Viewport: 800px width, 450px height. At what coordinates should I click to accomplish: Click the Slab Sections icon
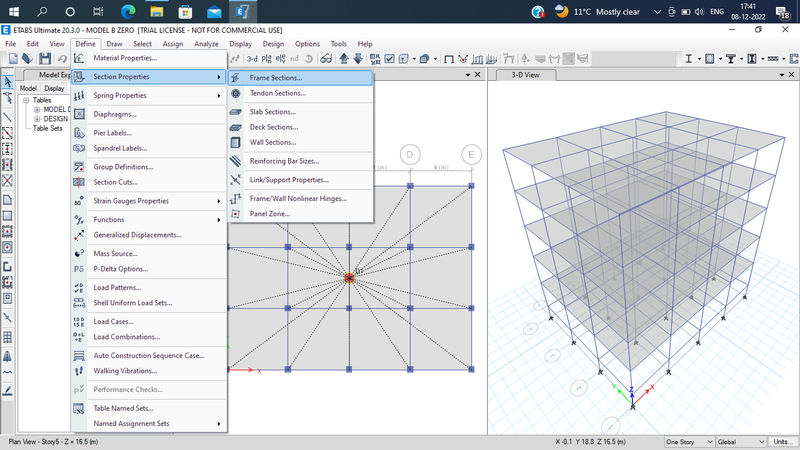tap(235, 112)
